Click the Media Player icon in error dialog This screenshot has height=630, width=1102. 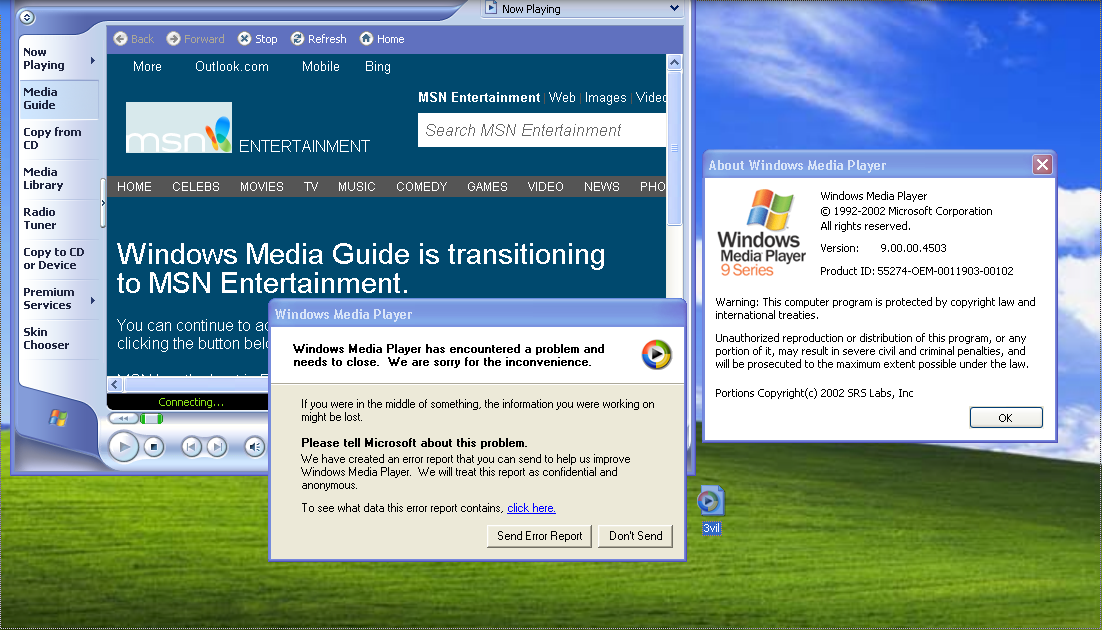click(656, 354)
